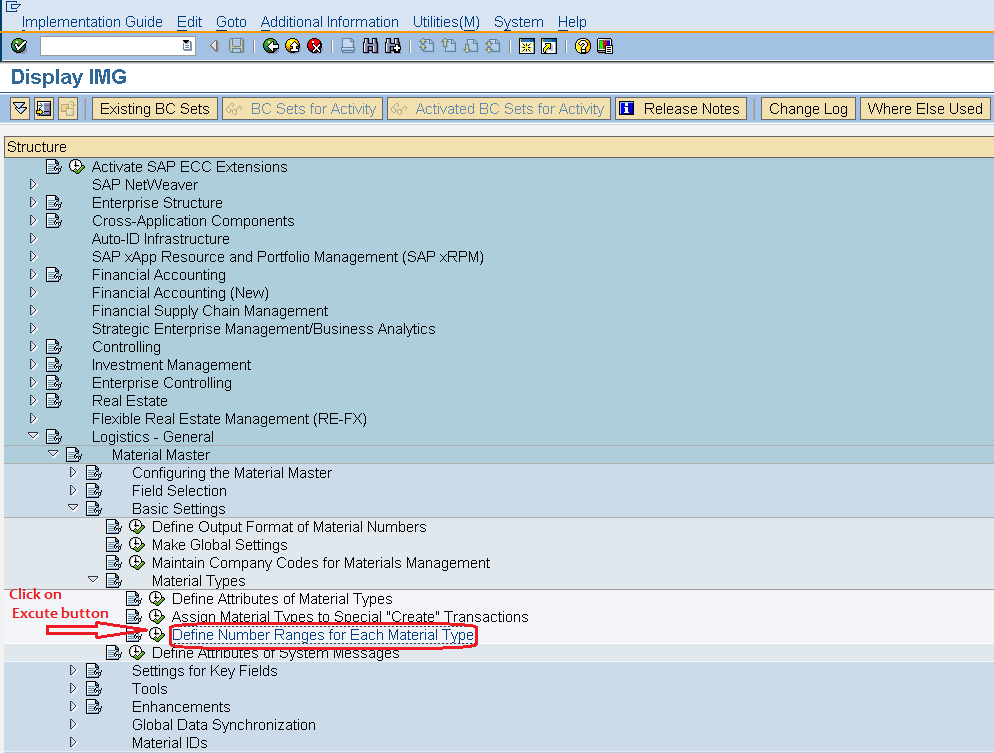
Task: Expand the Financial Accounting tree node
Action: tap(32, 275)
